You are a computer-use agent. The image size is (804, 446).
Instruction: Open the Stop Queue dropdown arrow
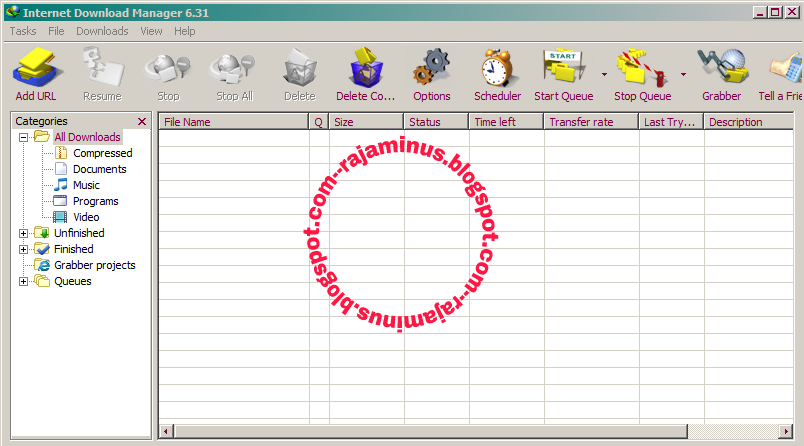coord(683,75)
